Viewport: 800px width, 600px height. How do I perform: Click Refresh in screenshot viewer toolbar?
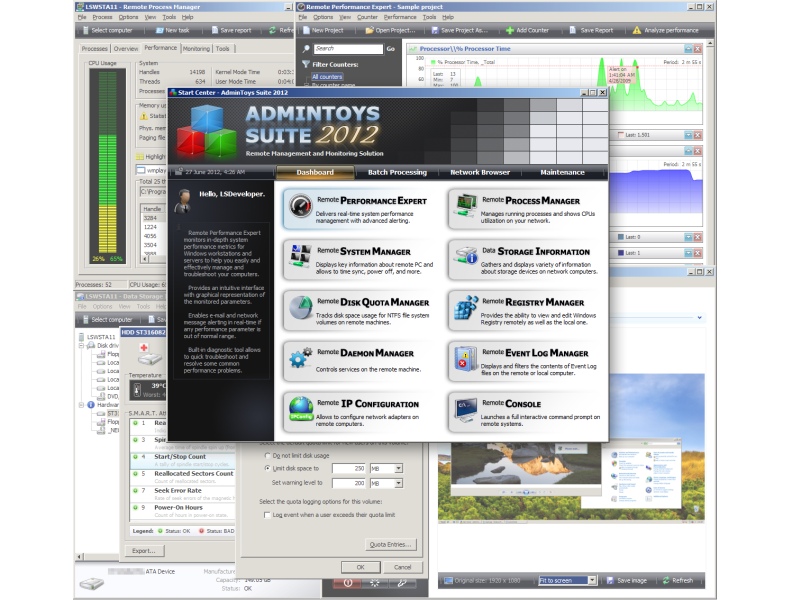[x=678, y=581]
